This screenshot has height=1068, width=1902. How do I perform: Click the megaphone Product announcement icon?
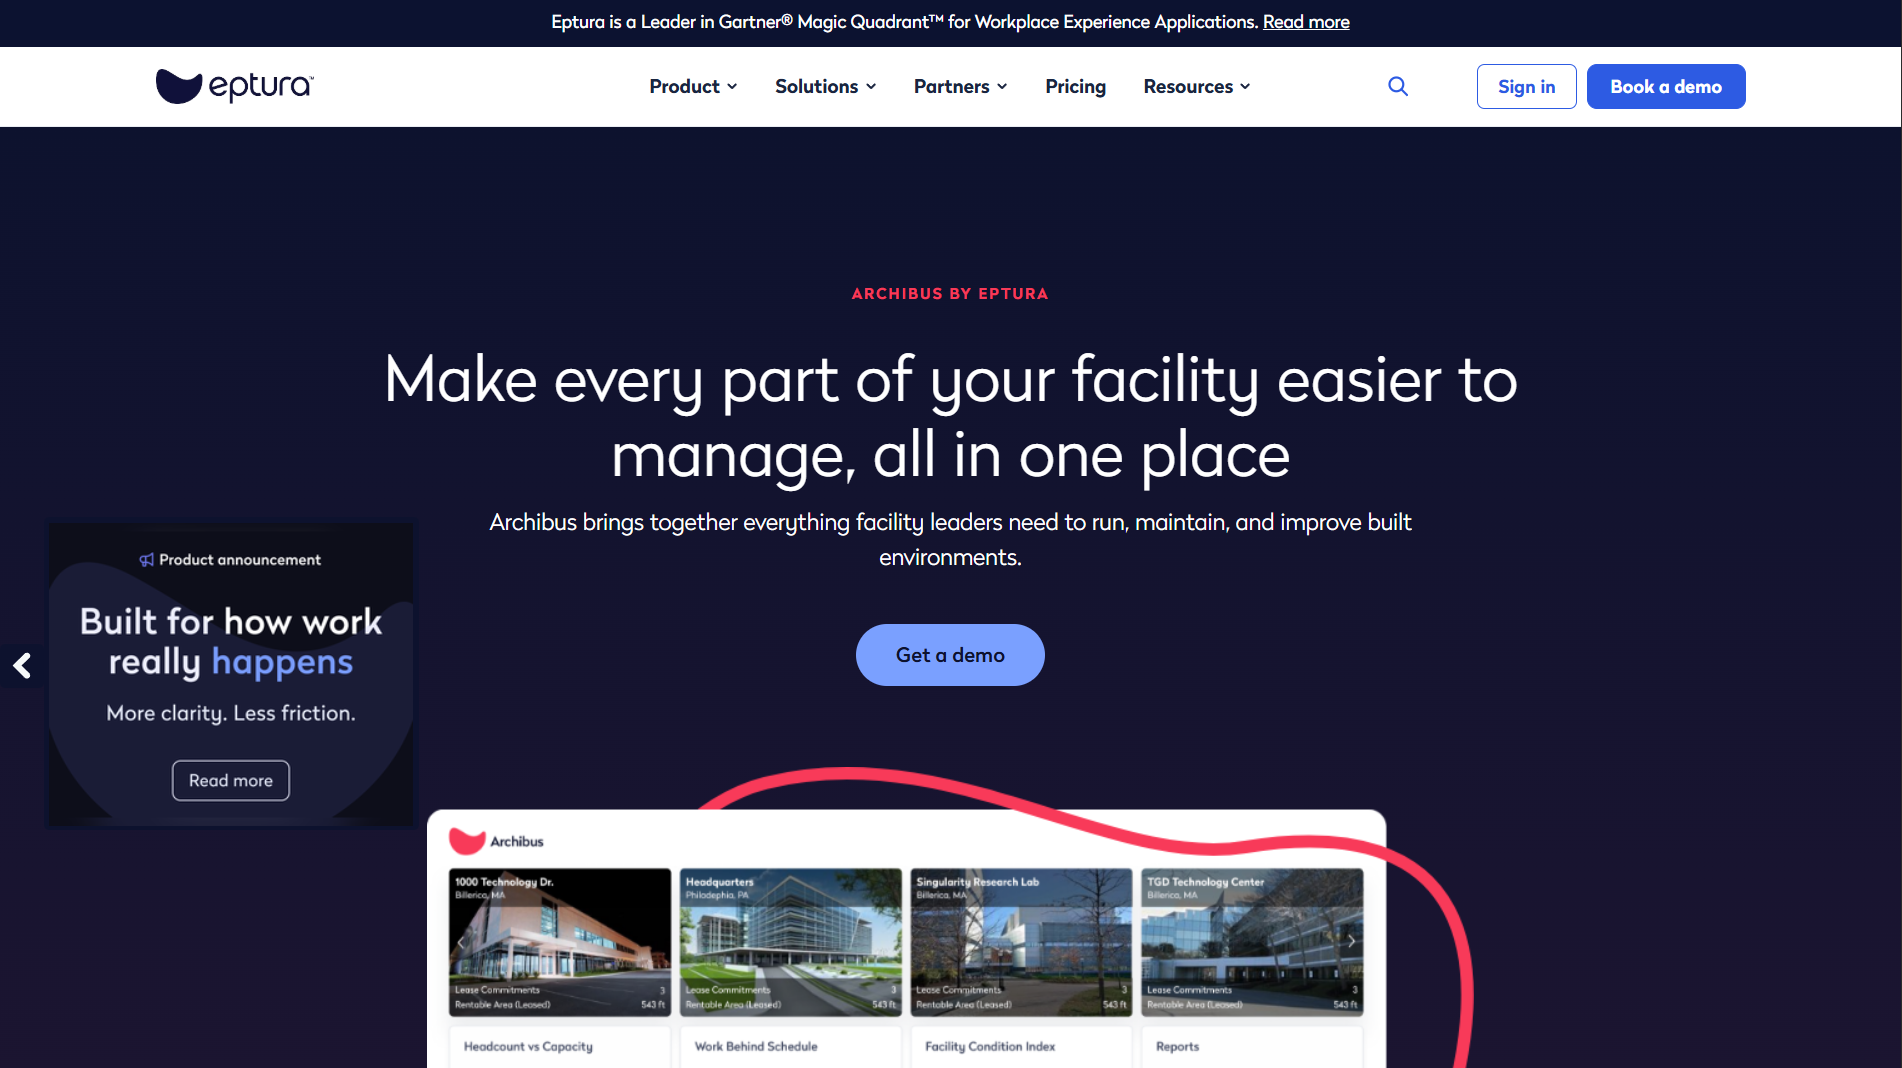pyautogui.click(x=147, y=560)
